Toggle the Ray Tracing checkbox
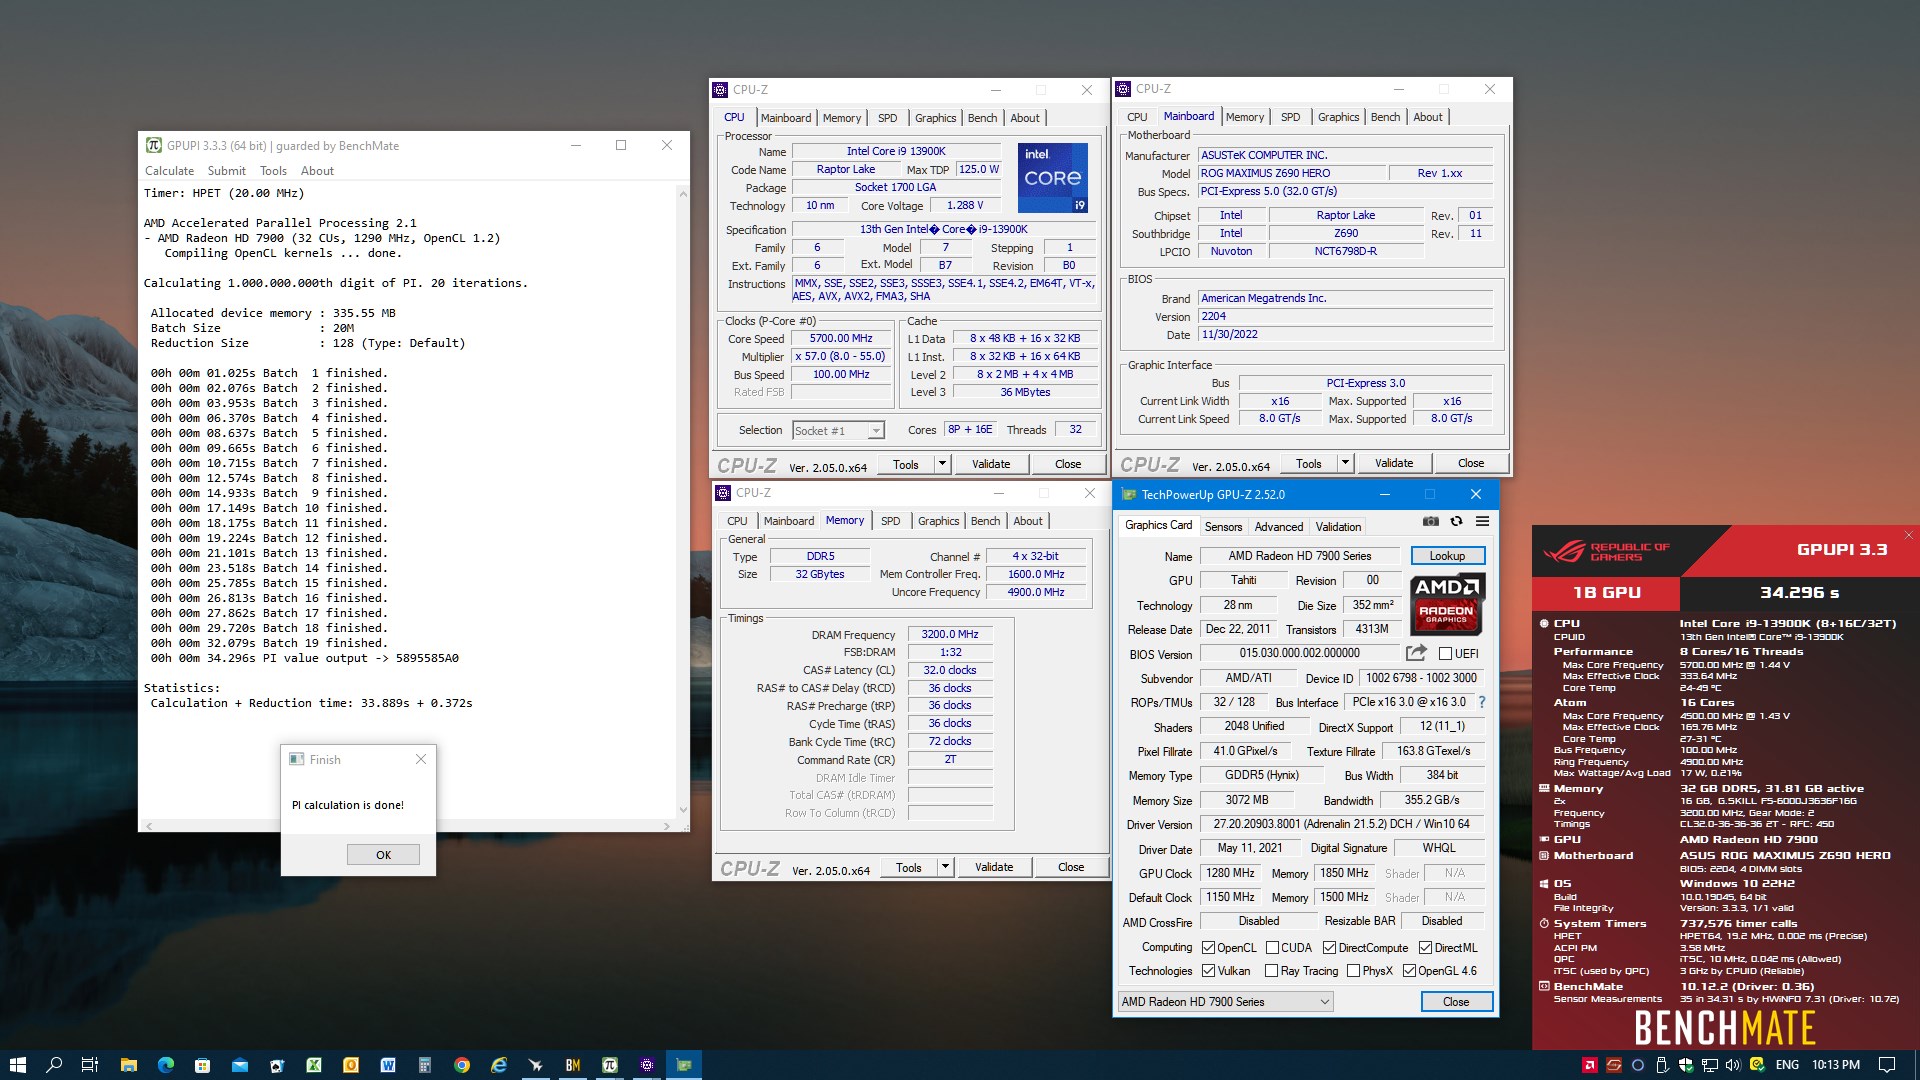This screenshot has width=1920, height=1080. pos(1271,971)
